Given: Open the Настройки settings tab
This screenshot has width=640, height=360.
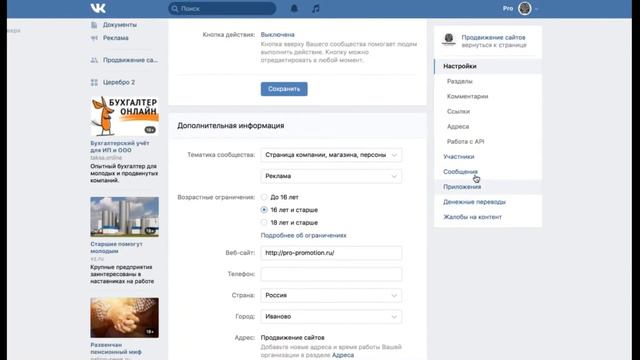Looking at the screenshot, I should click(x=488, y=66).
